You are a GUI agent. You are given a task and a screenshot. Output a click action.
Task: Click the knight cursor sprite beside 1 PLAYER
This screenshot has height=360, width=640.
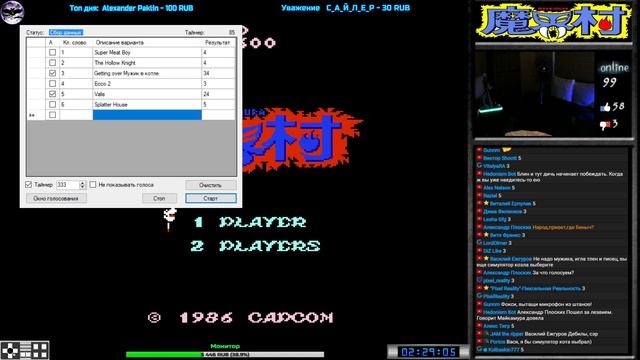tap(169, 220)
